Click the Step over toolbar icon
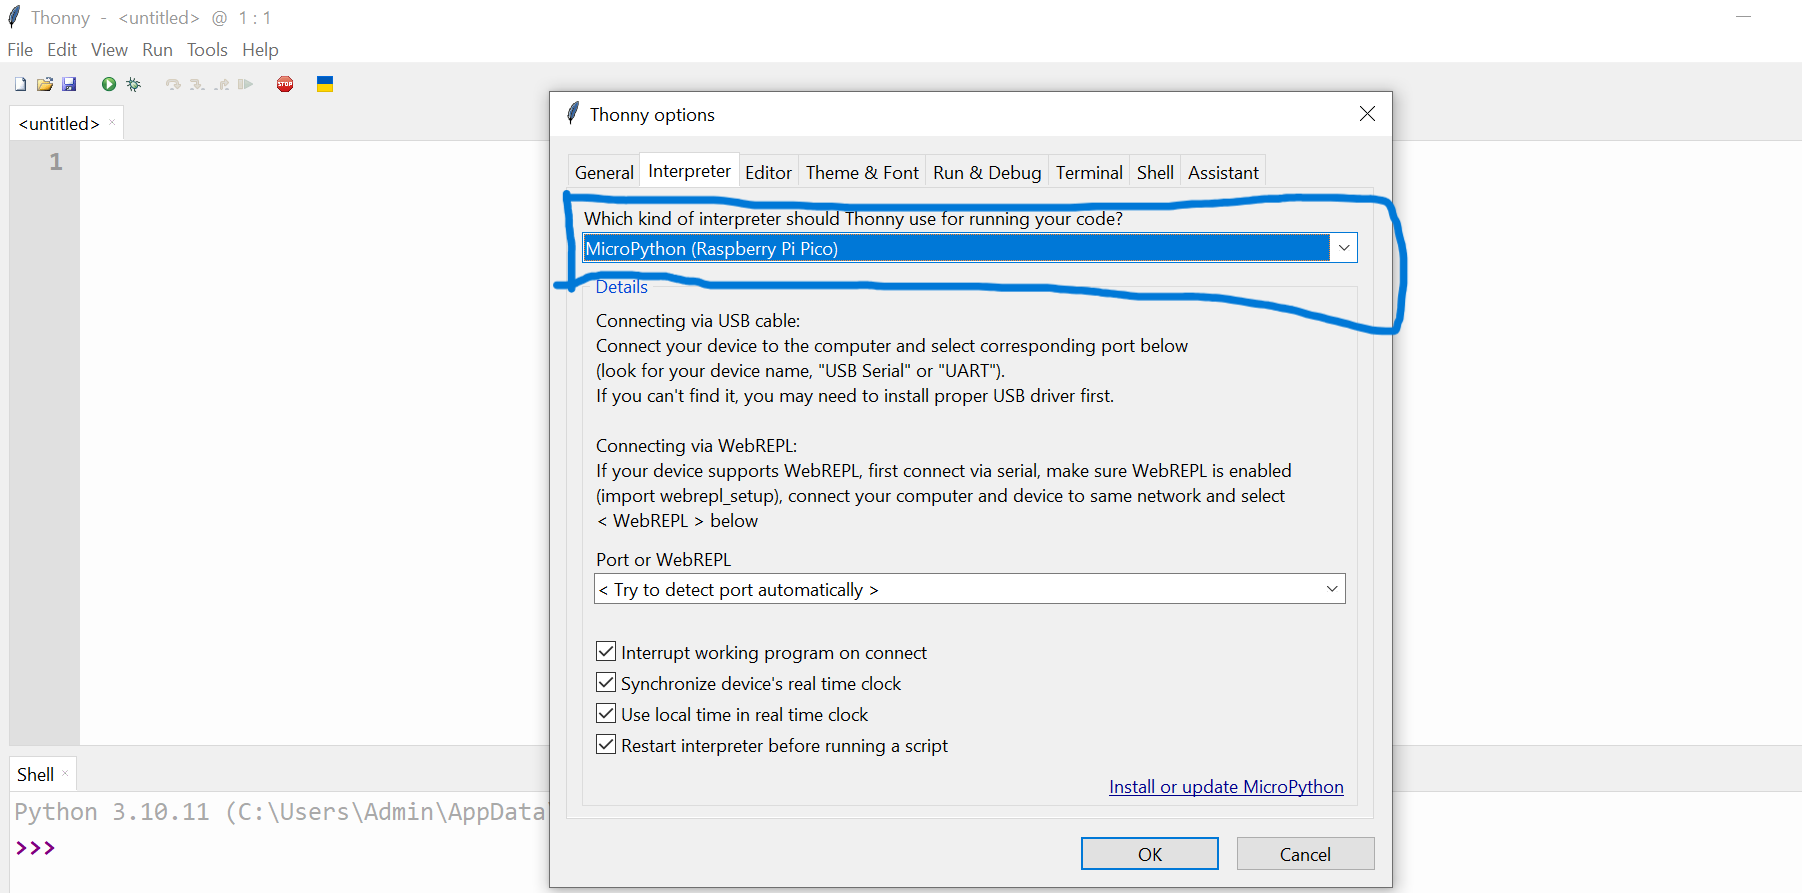 (173, 84)
